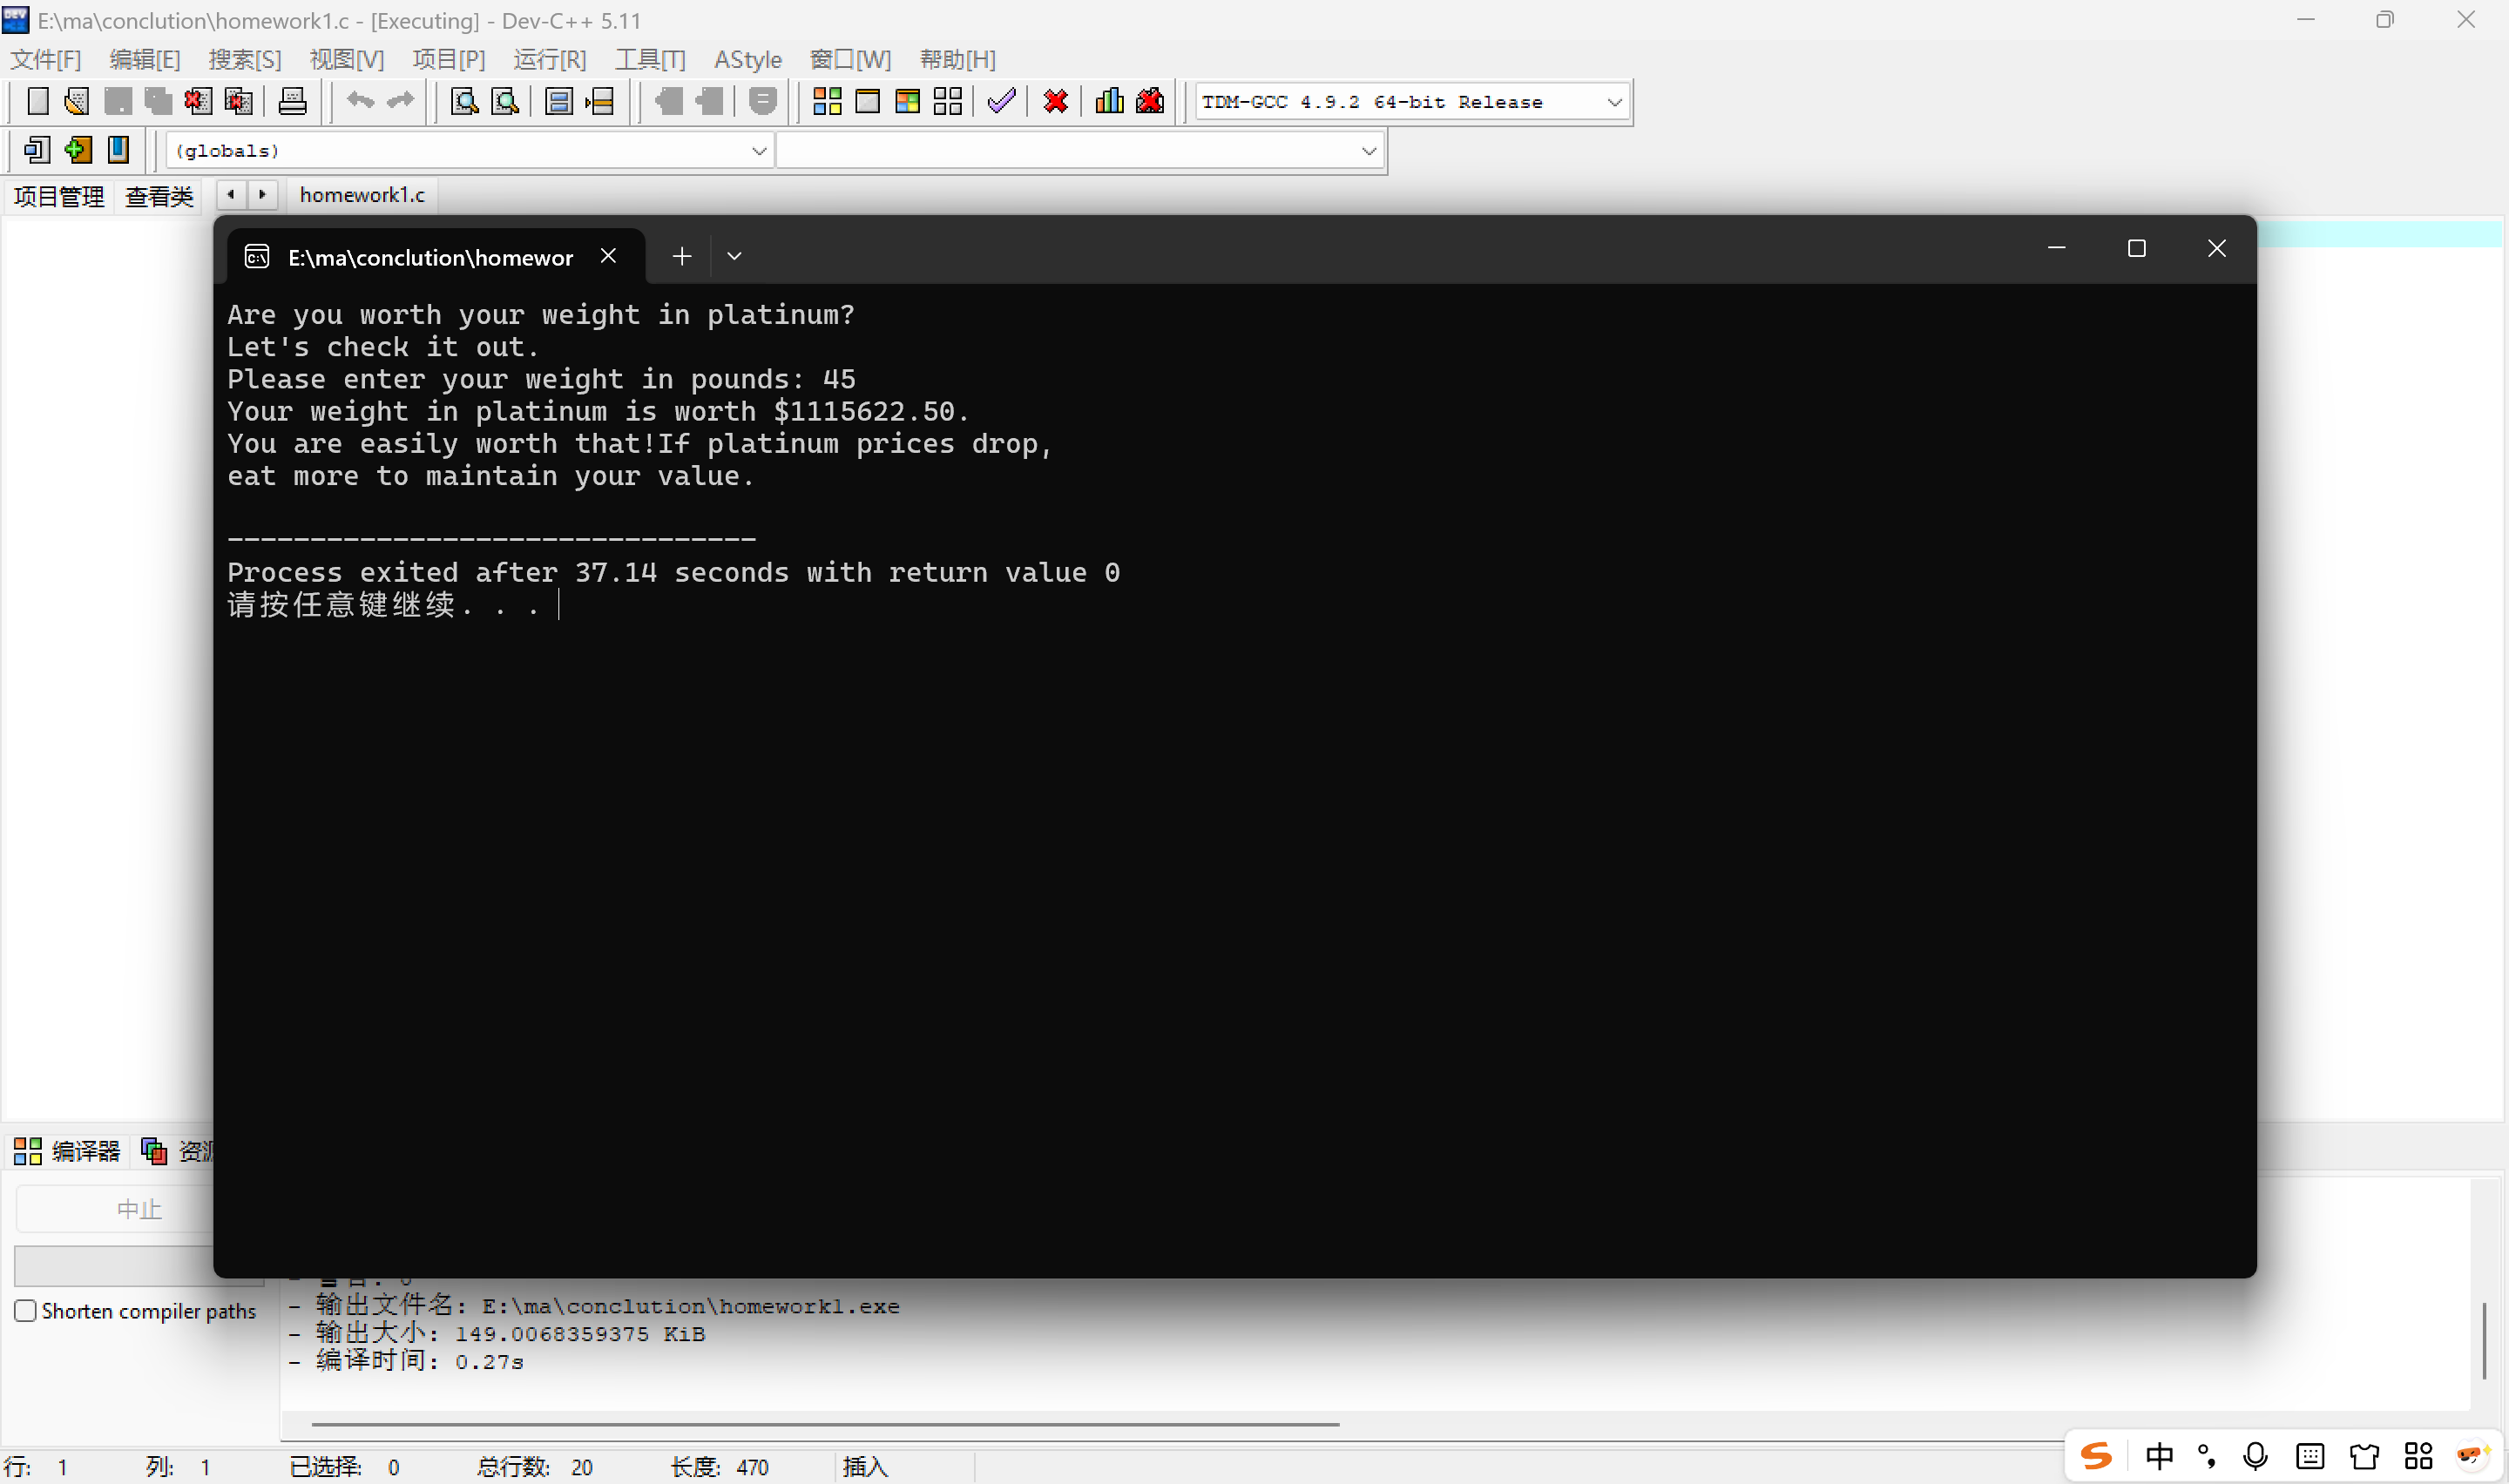Open the (globals) scope dropdown
Image resolution: width=2509 pixels, height=1484 pixels.
click(759, 151)
